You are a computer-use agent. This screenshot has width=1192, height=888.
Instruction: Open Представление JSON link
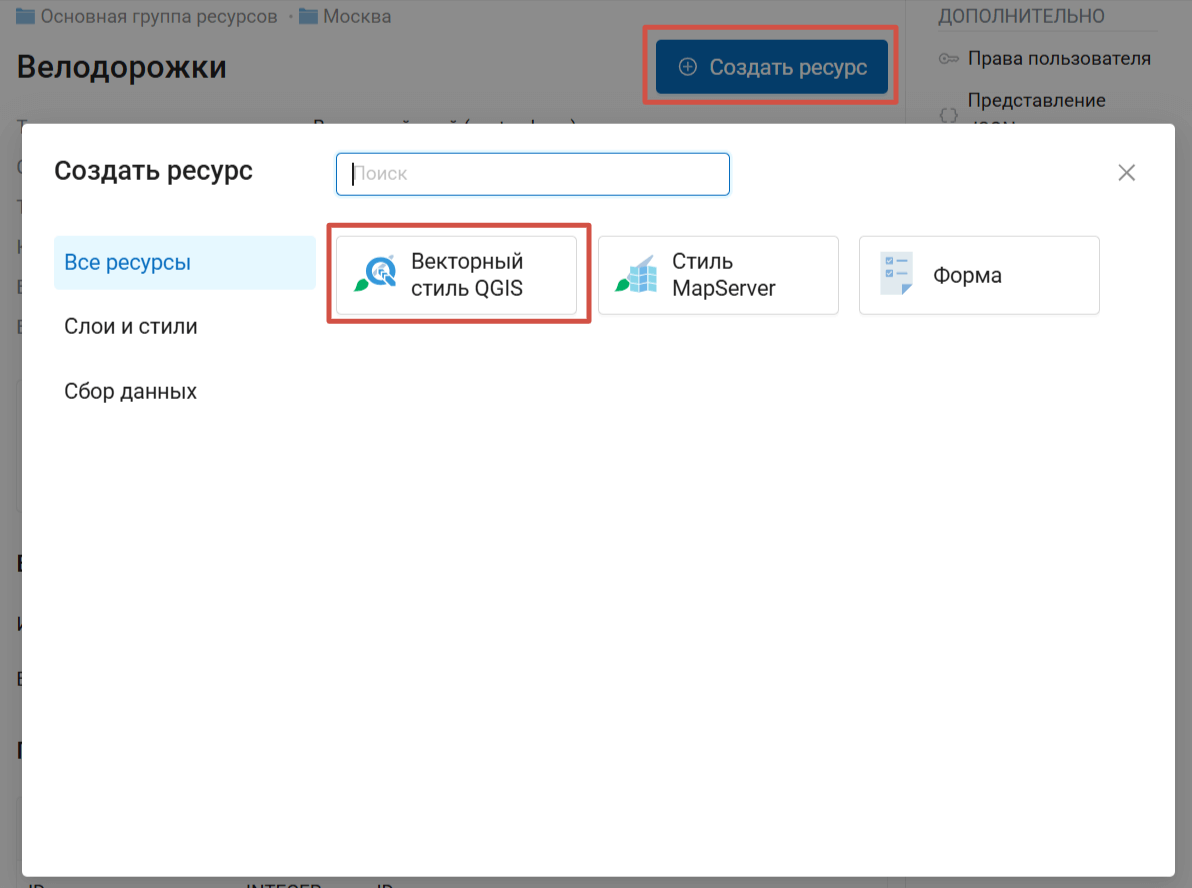pos(1036,101)
